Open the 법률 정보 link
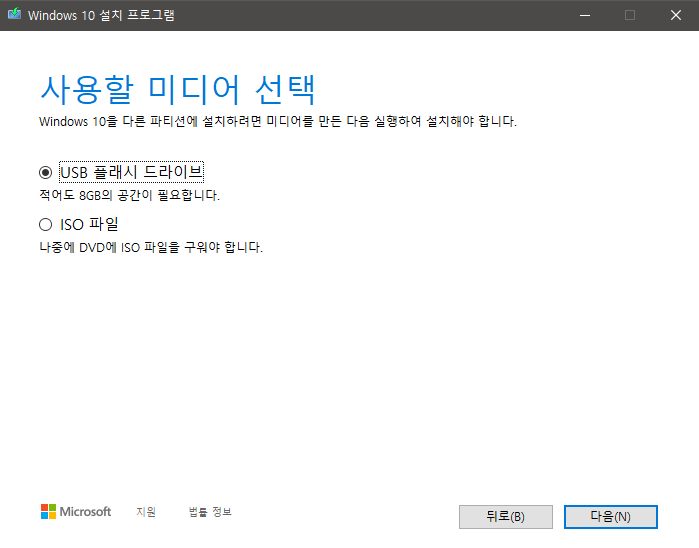The image size is (699, 548). point(210,511)
